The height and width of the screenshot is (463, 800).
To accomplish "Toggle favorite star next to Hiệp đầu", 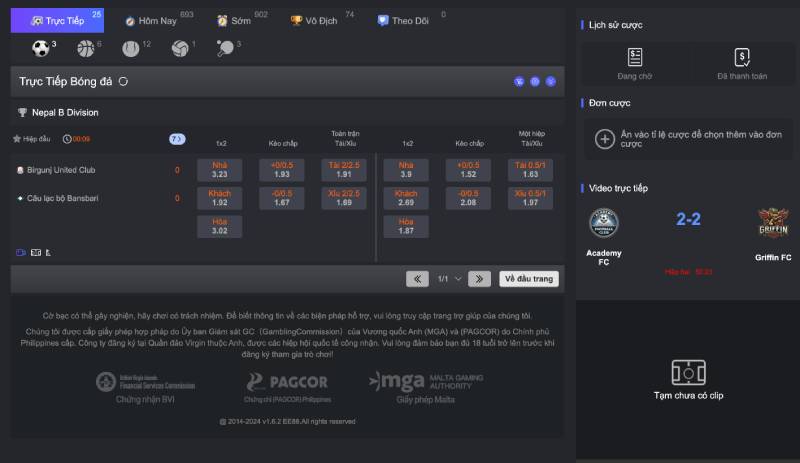I will pos(17,139).
